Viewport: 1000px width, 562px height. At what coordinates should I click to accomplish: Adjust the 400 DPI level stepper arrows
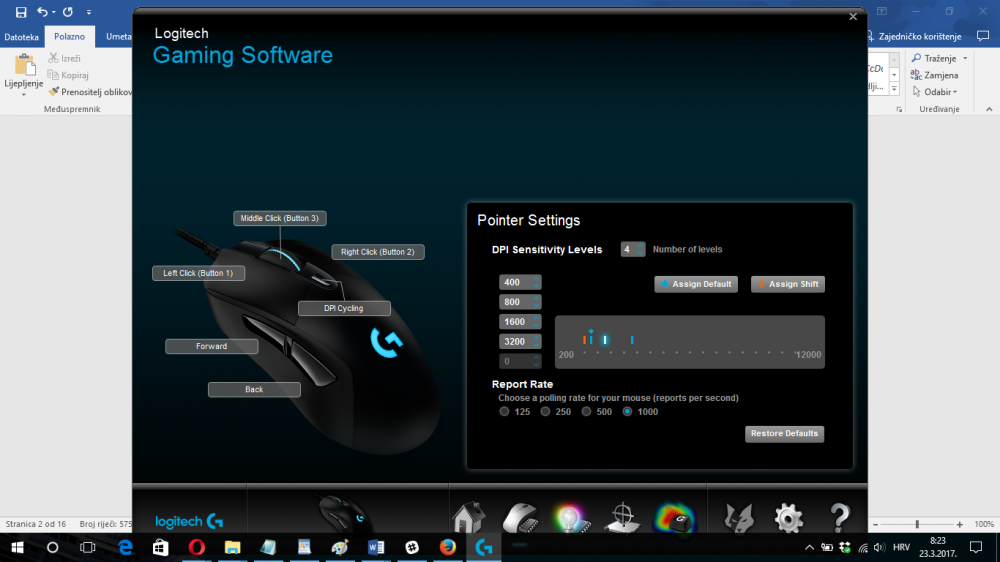(536, 283)
